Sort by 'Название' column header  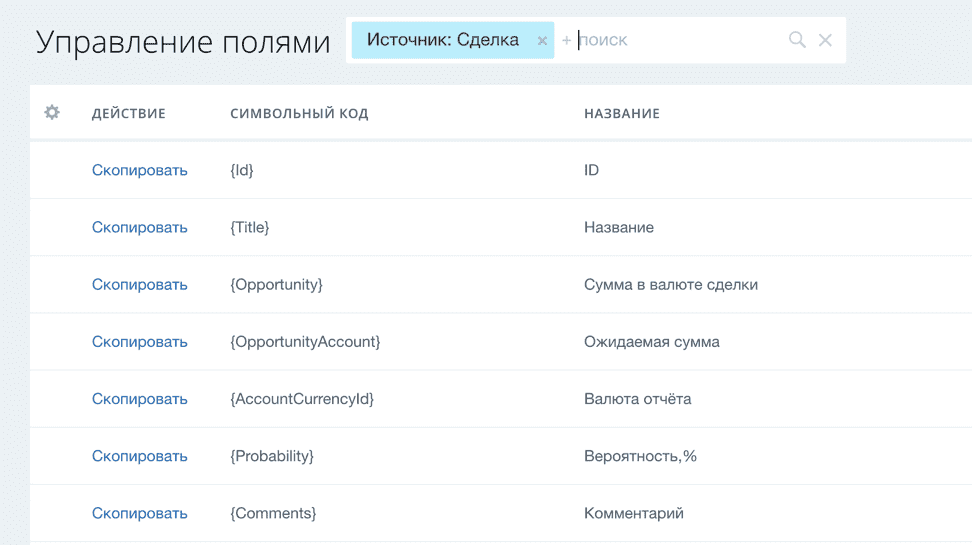point(621,114)
